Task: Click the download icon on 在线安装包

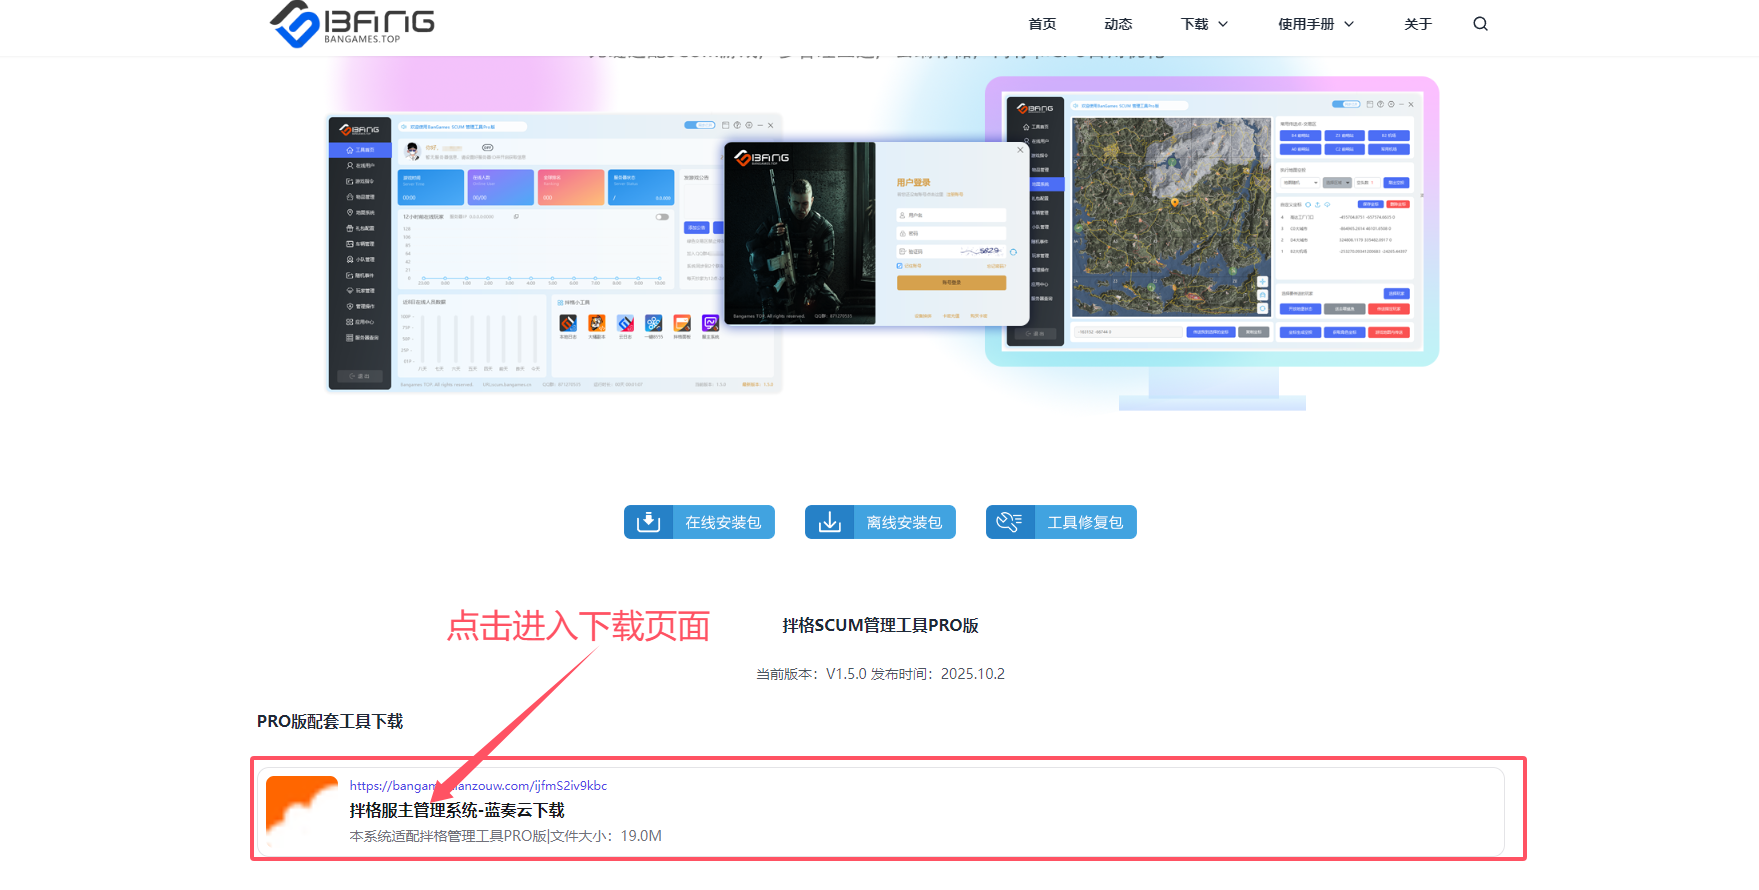Action: click(648, 522)
